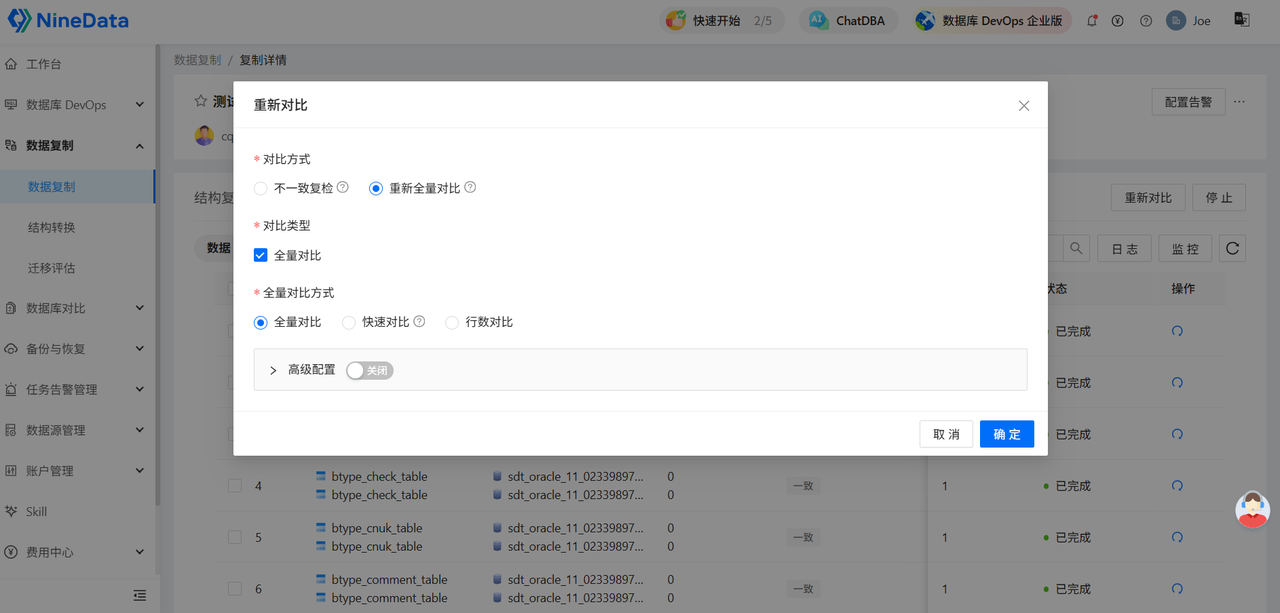
Task: Click the refresh icon beside the 监控 button
Action: (x=1232, y=248)
